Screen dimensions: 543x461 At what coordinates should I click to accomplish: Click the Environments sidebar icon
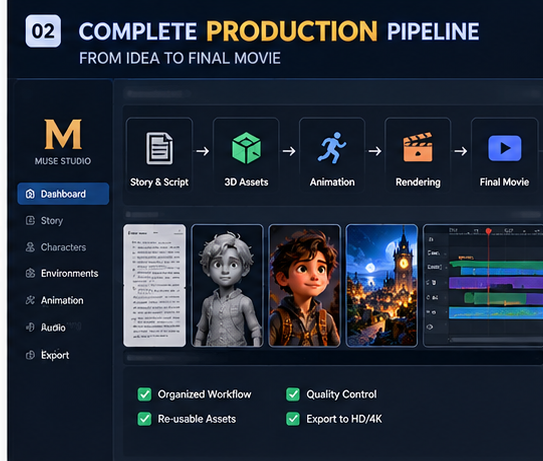[30, 273]
